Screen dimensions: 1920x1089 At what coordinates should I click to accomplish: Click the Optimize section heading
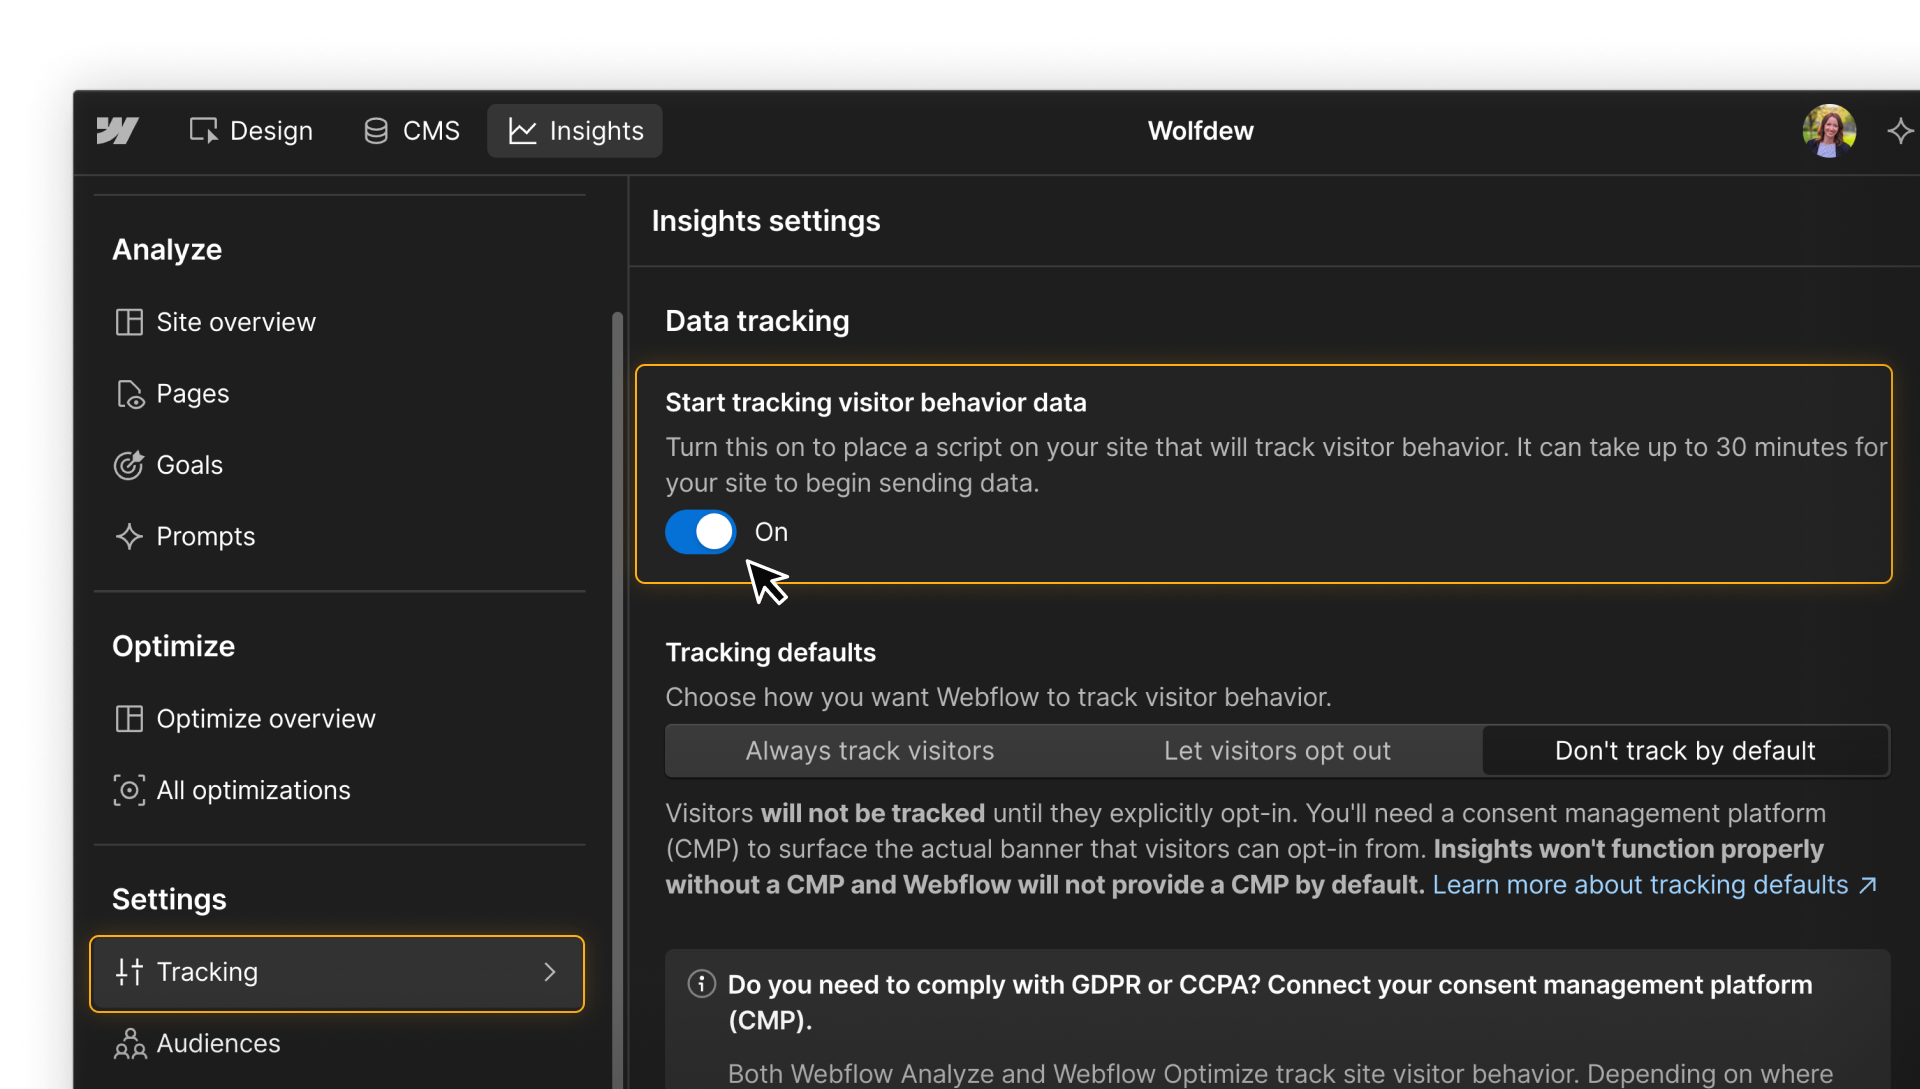(x=173, y=646)
